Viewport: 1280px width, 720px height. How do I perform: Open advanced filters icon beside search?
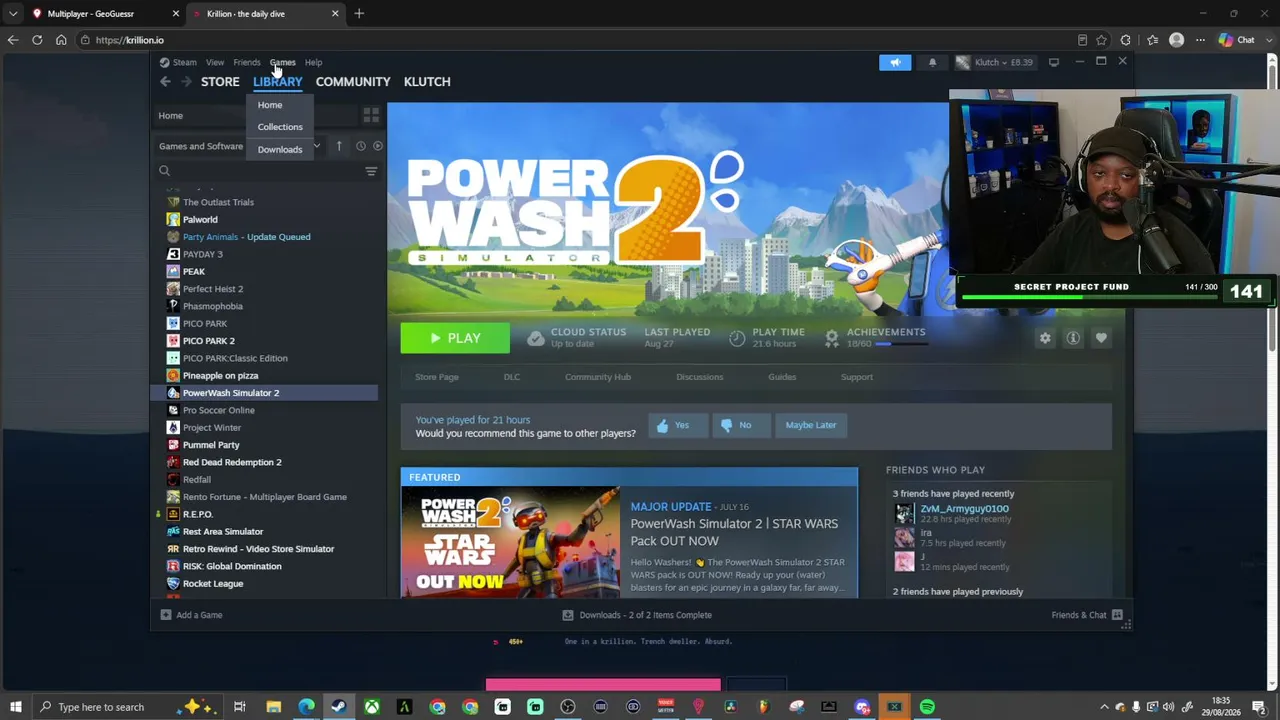[x=371, y=171]
